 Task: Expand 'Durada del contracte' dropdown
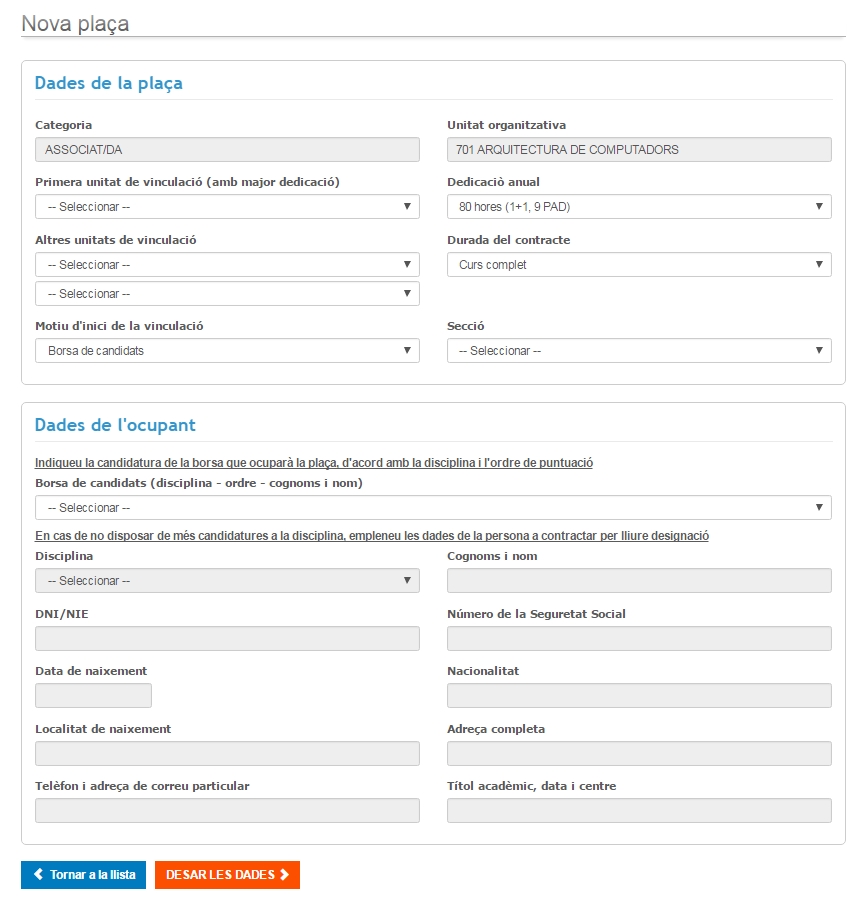click(x=639, y=265)
